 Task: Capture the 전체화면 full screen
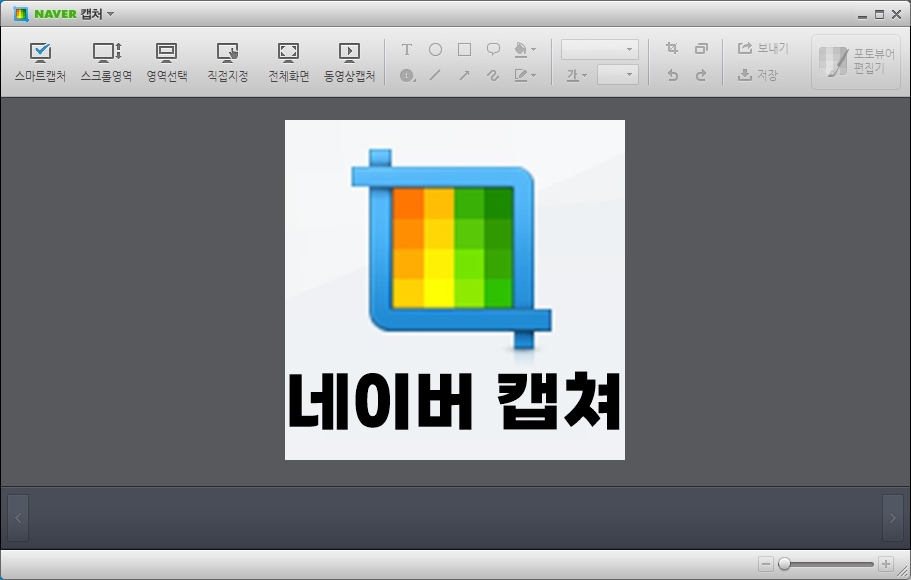(x=289, y=62)
